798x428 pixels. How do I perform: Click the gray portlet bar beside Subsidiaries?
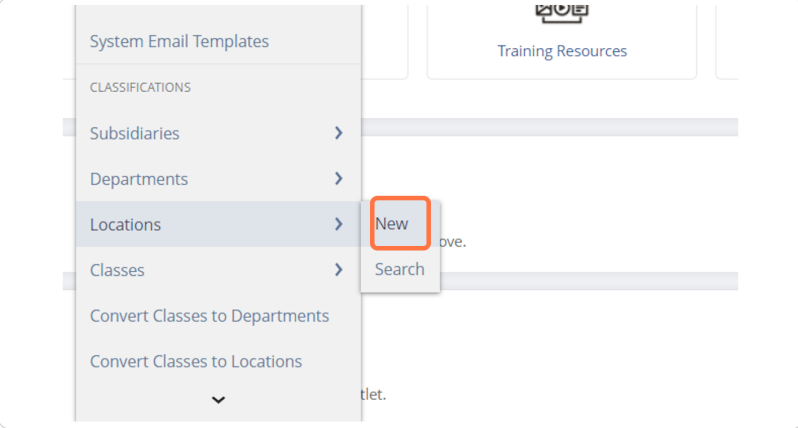coord(550,127)
